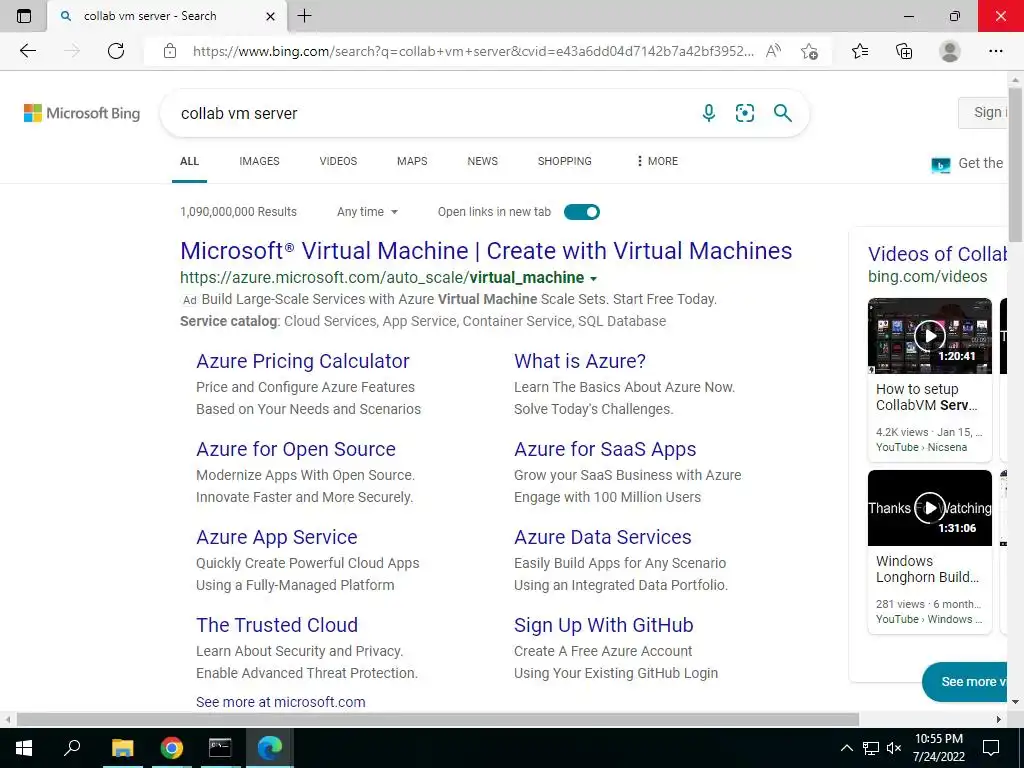
Task: Launch Google Chrome from the taskbar
Action: [x=171, y=748]
